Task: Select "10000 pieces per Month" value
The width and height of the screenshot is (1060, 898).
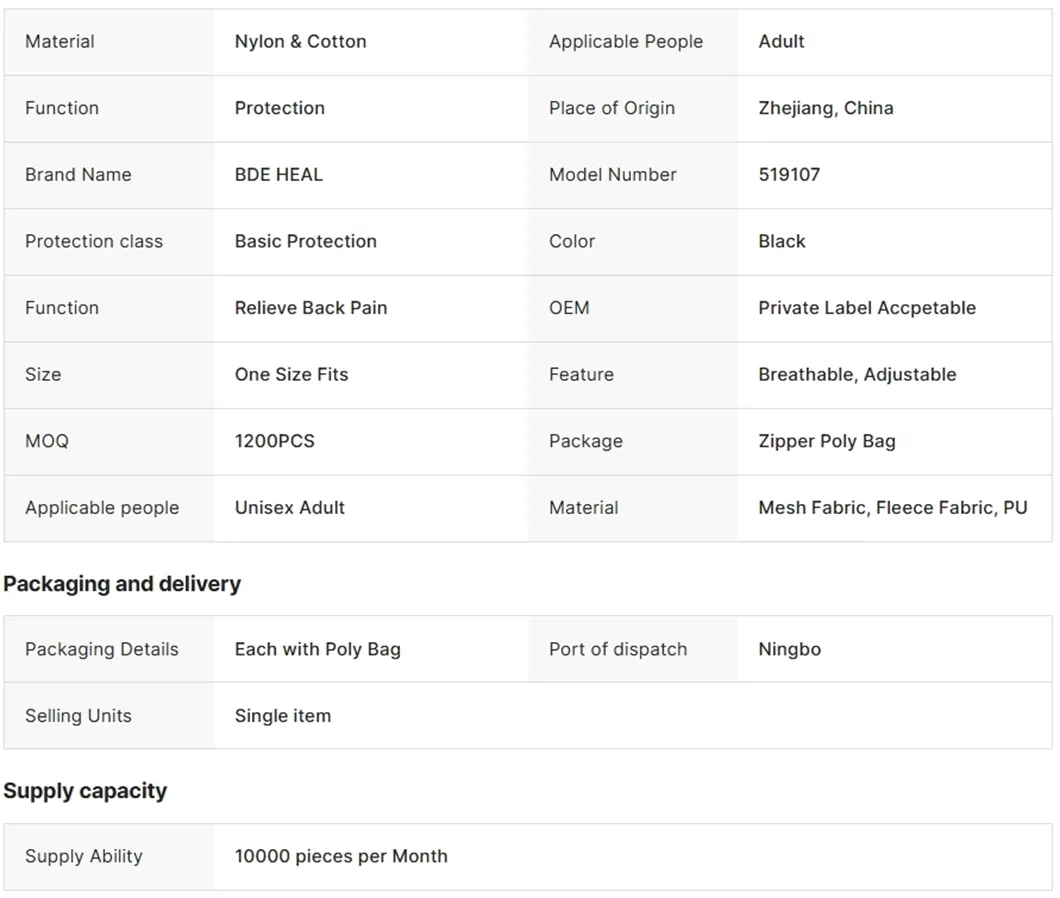Action: pyautogui.click(x=340, y=856)
